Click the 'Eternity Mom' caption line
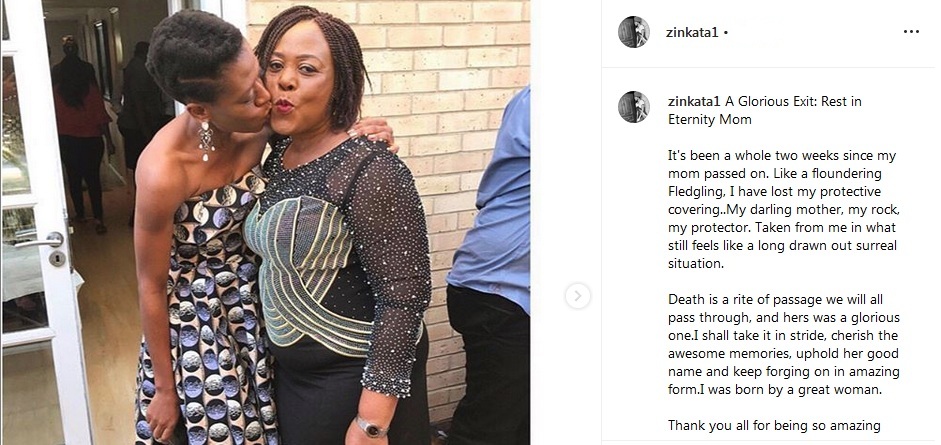This screenshot has width=941, height=445. click(709, 119)
